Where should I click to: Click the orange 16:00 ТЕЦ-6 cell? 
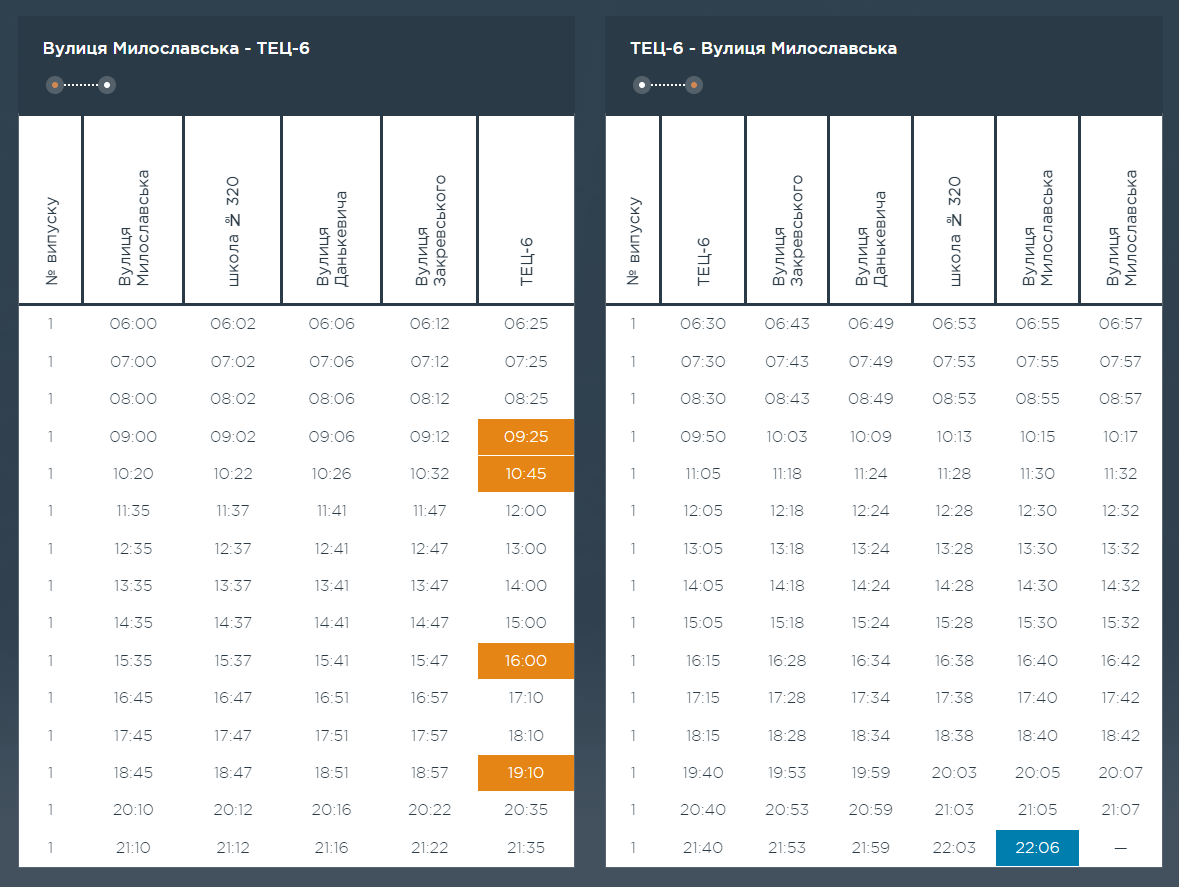[526, 661]
